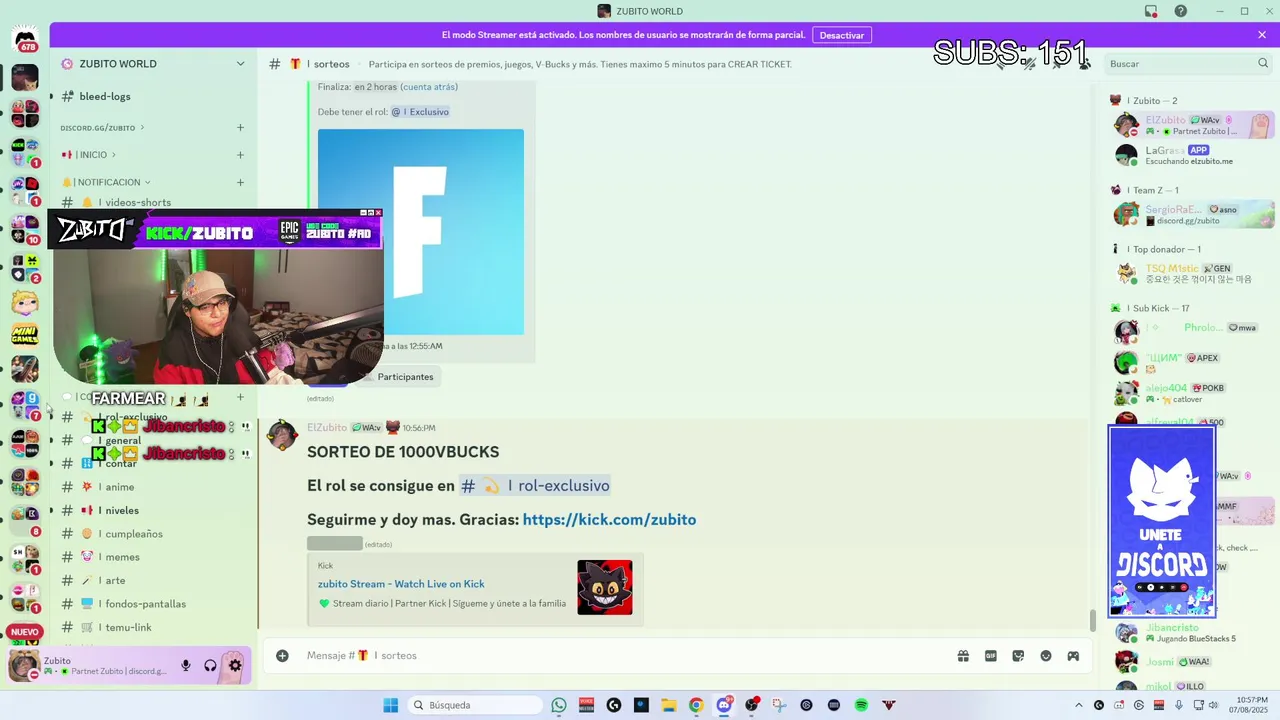Viewport: 1280px width, 720px height.
Task: Open Jibancristo in member list
Action: [1190, 633]
